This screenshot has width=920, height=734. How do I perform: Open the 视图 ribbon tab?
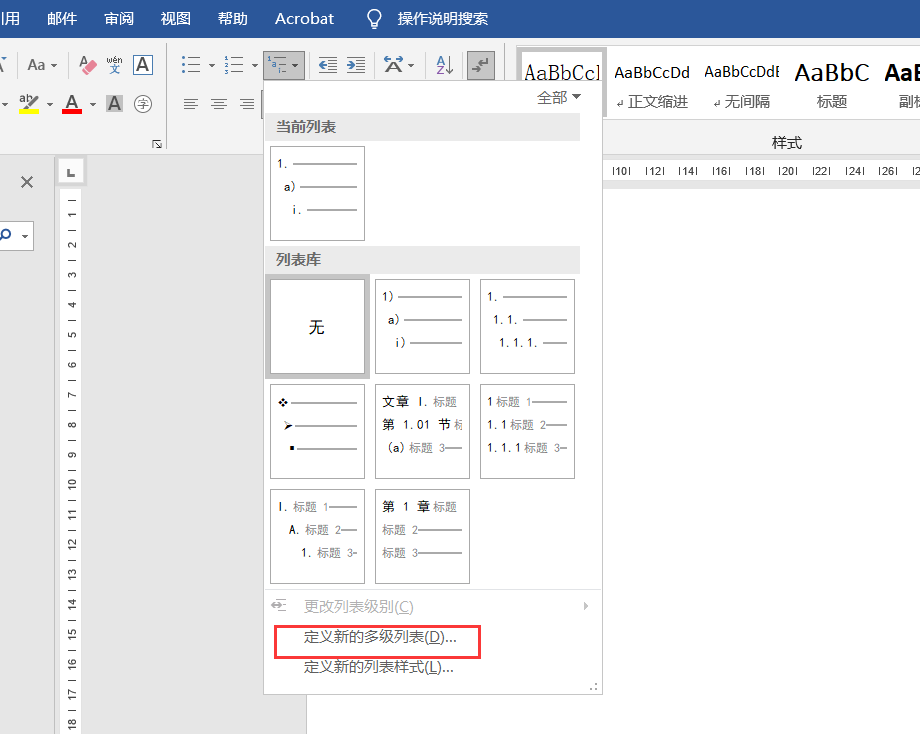176,19
